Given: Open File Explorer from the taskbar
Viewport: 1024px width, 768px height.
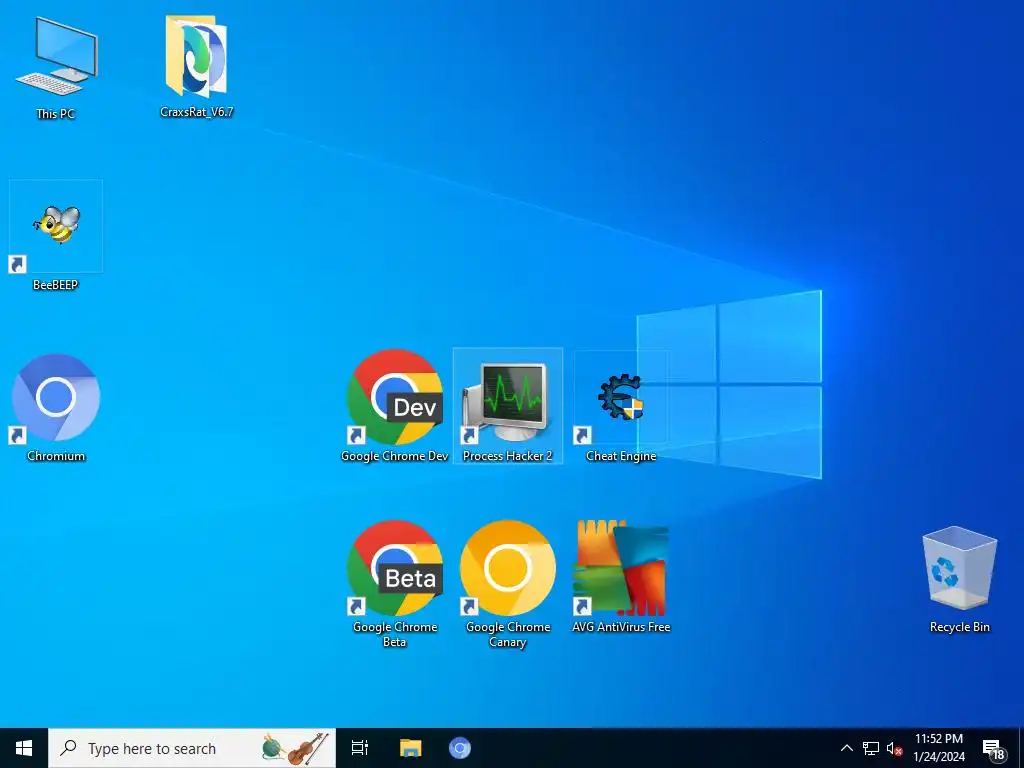Looking at the screenshot, I should click(411, 748).
